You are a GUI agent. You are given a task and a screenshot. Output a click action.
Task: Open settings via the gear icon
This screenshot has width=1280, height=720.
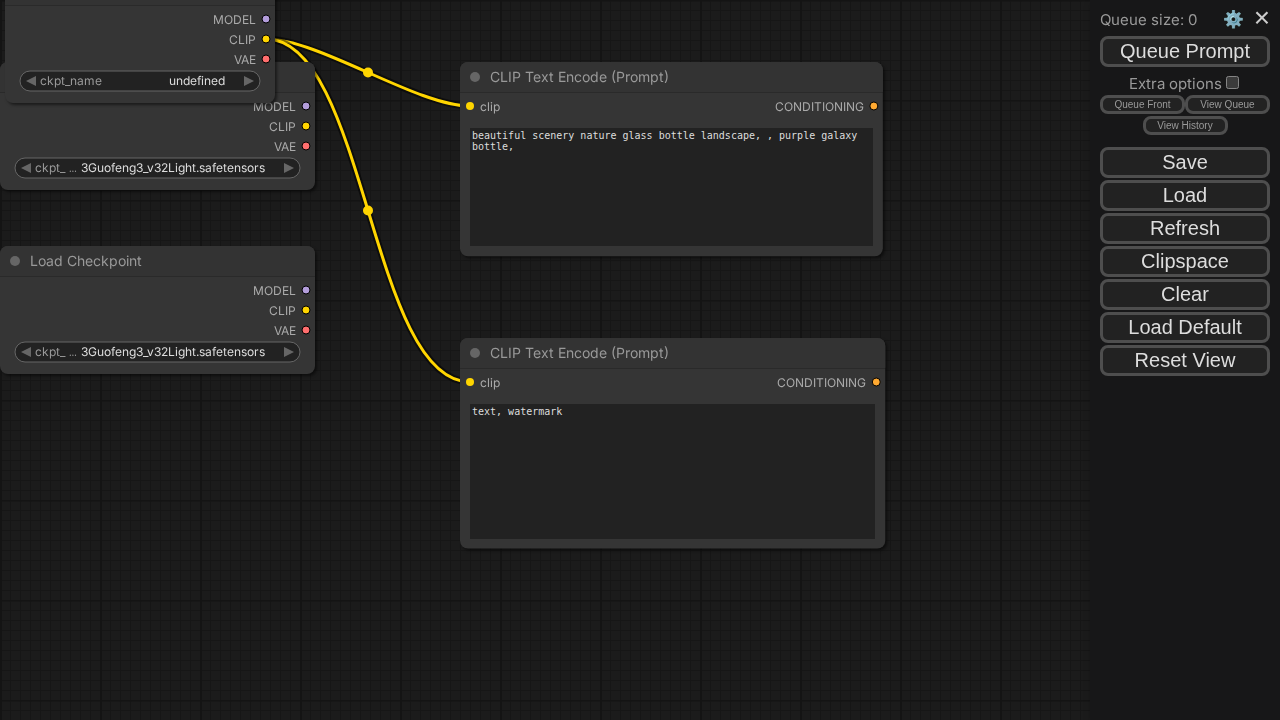point(1233,19)
